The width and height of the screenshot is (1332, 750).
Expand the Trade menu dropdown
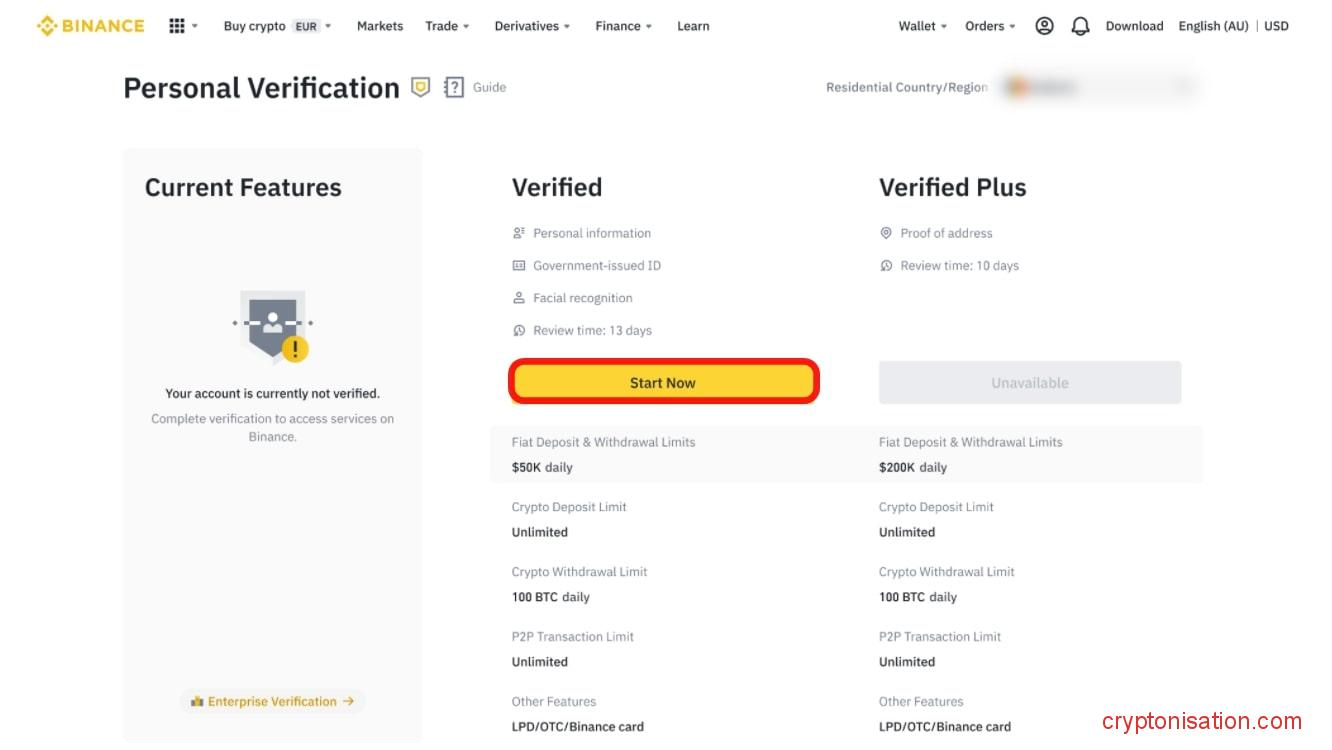(x=446, y=26)
